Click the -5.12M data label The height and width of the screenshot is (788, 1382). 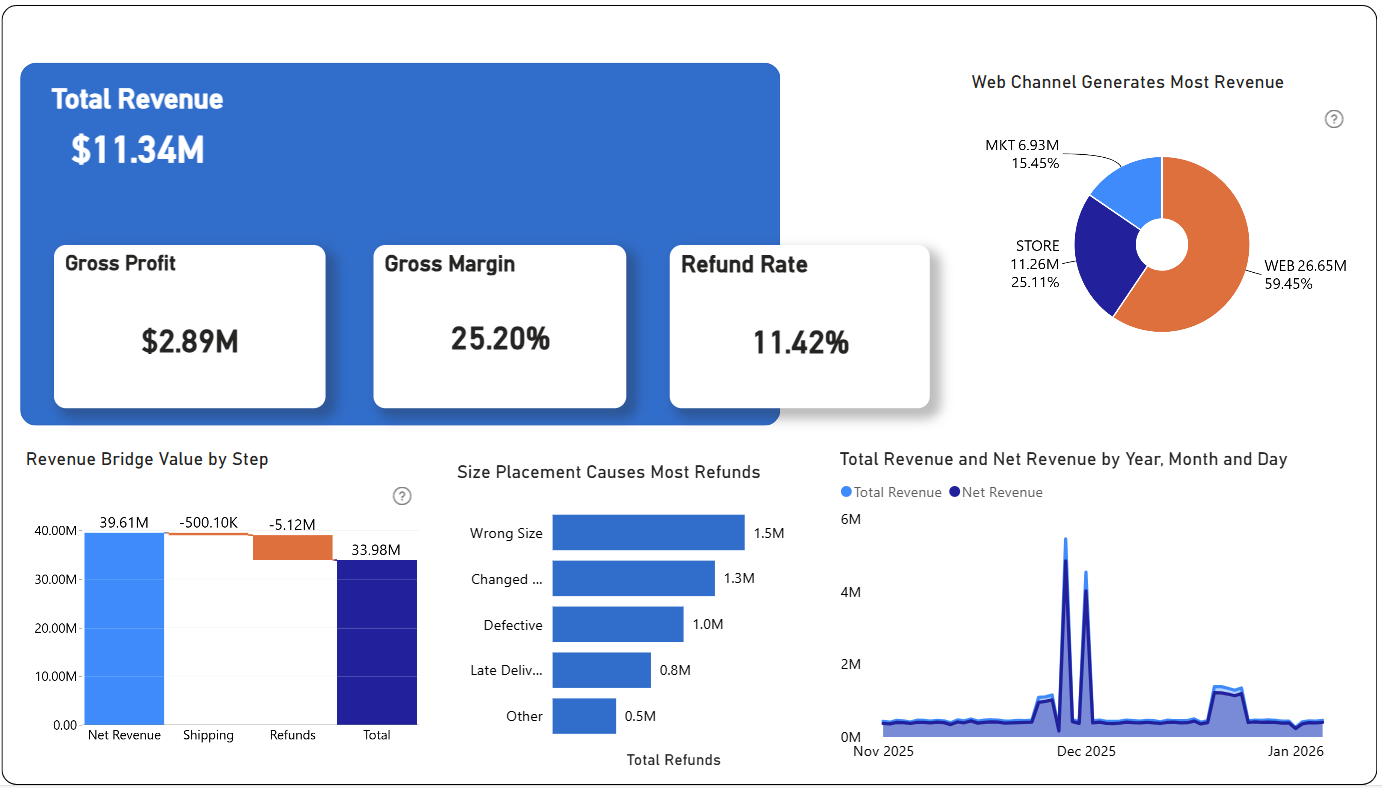(292, 524)
